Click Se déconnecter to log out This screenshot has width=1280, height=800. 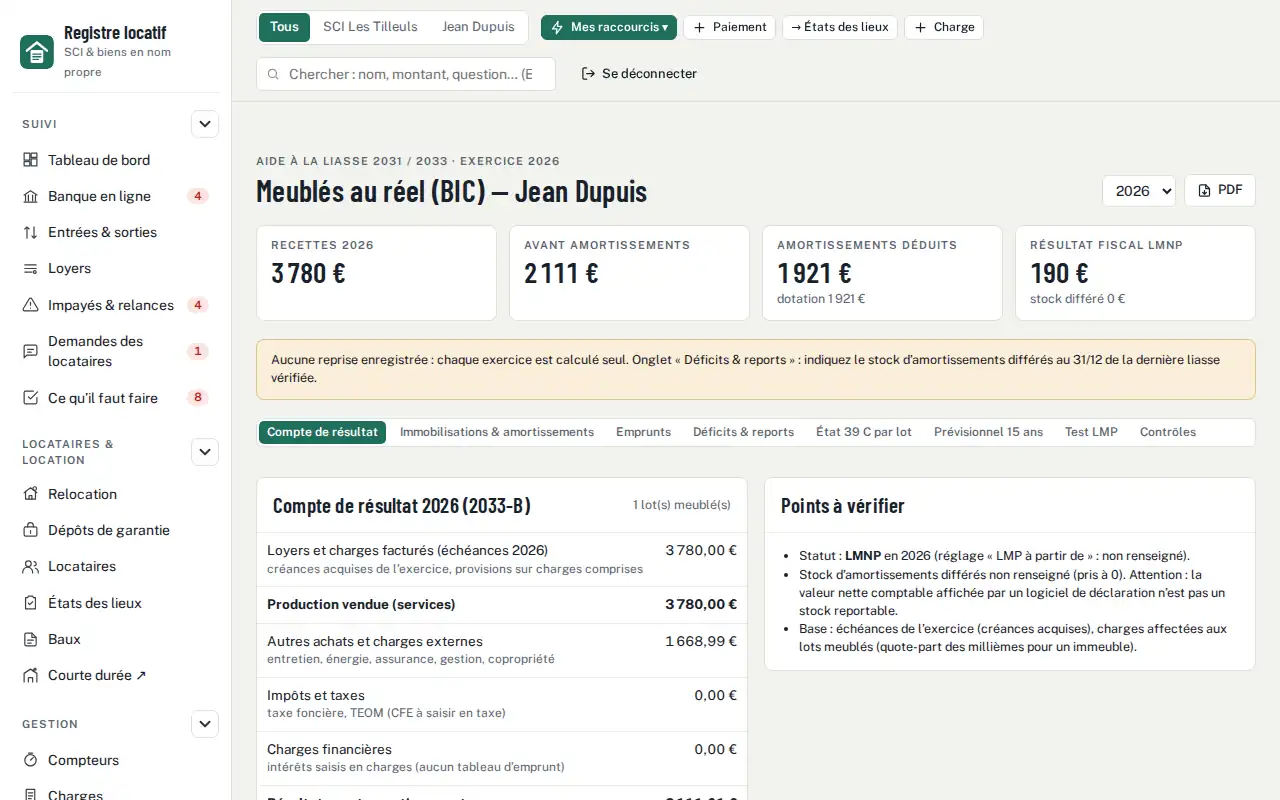[x=639, y=74]
